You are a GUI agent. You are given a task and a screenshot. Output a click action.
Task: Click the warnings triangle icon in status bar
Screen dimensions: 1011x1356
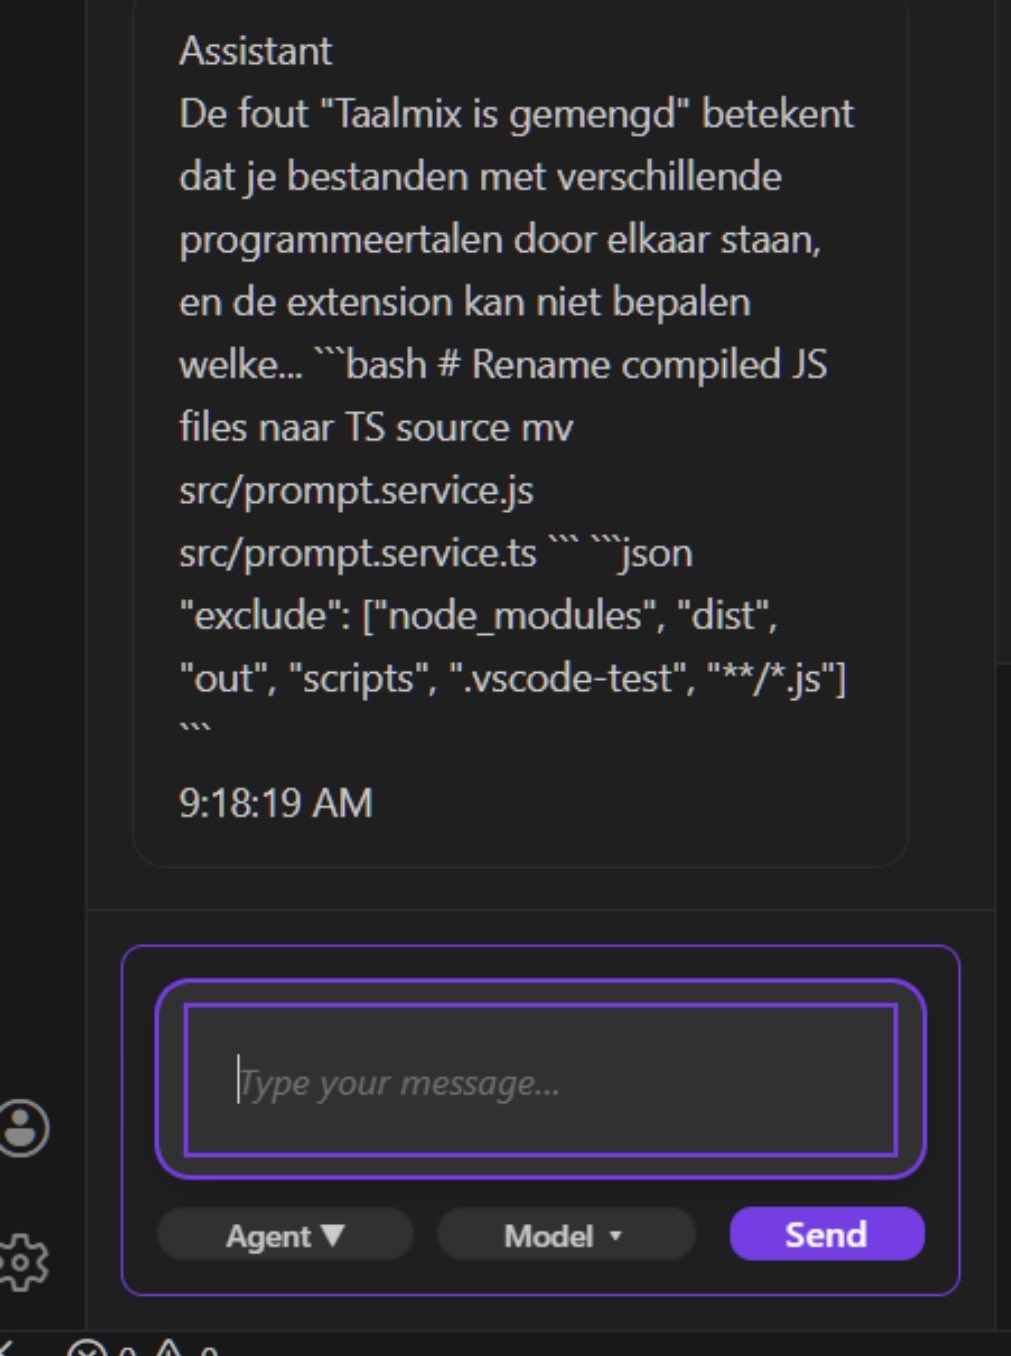168,1349
